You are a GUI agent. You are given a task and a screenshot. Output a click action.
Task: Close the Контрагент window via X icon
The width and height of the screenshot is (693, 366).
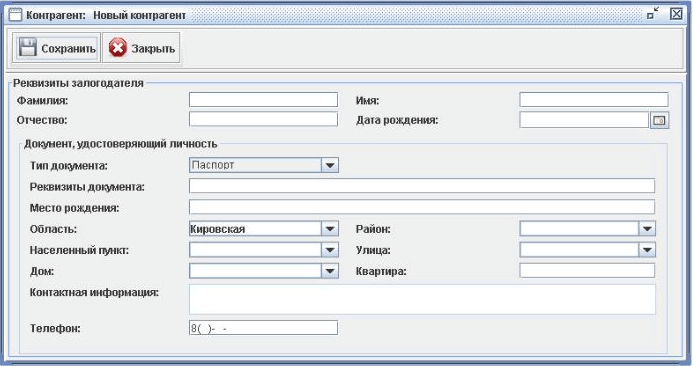coord(676,14)
